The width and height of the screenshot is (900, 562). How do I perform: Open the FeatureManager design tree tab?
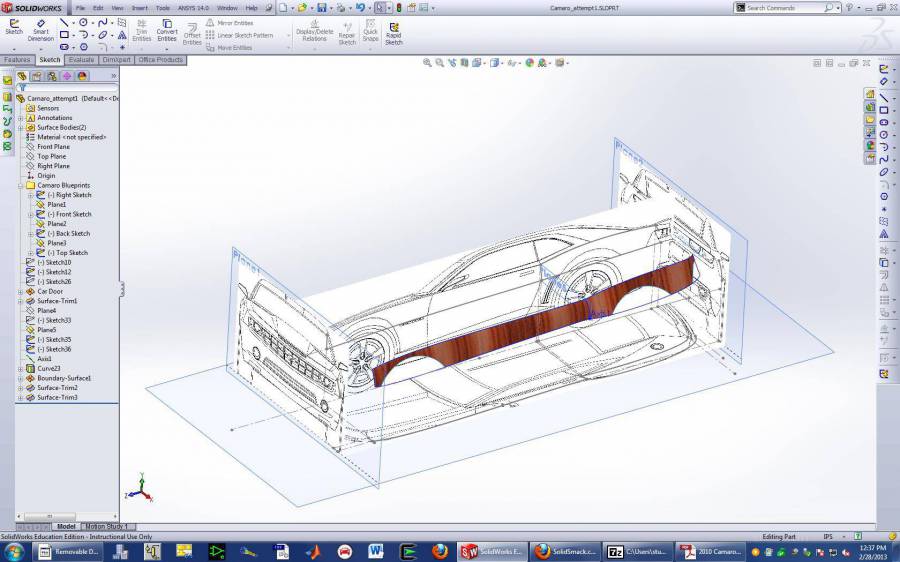coord(22,76)
